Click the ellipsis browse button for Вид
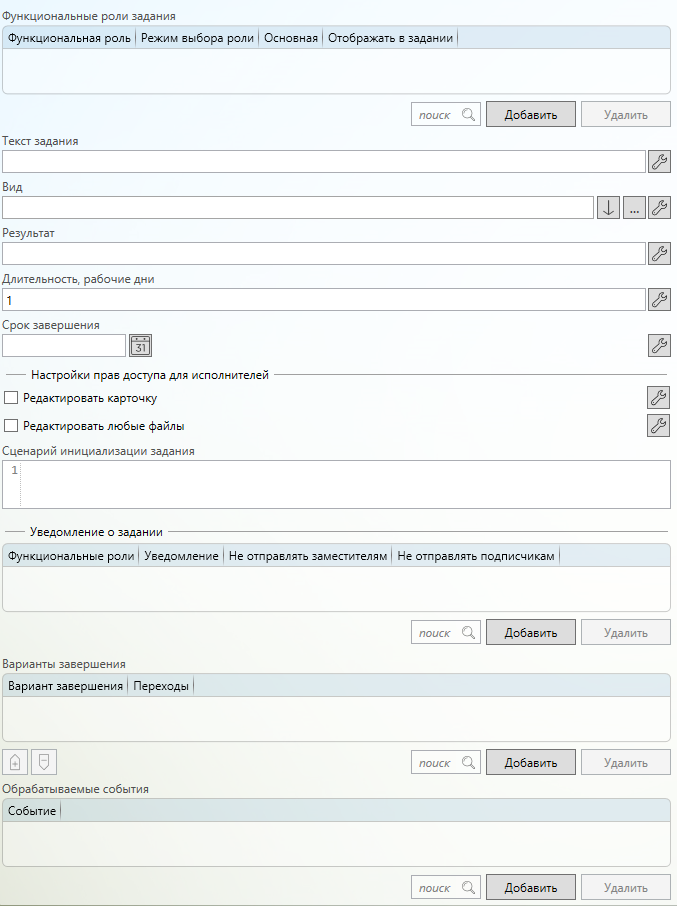Image resolution: width=677 pixels, height=906 pixels. pos(634,207)
